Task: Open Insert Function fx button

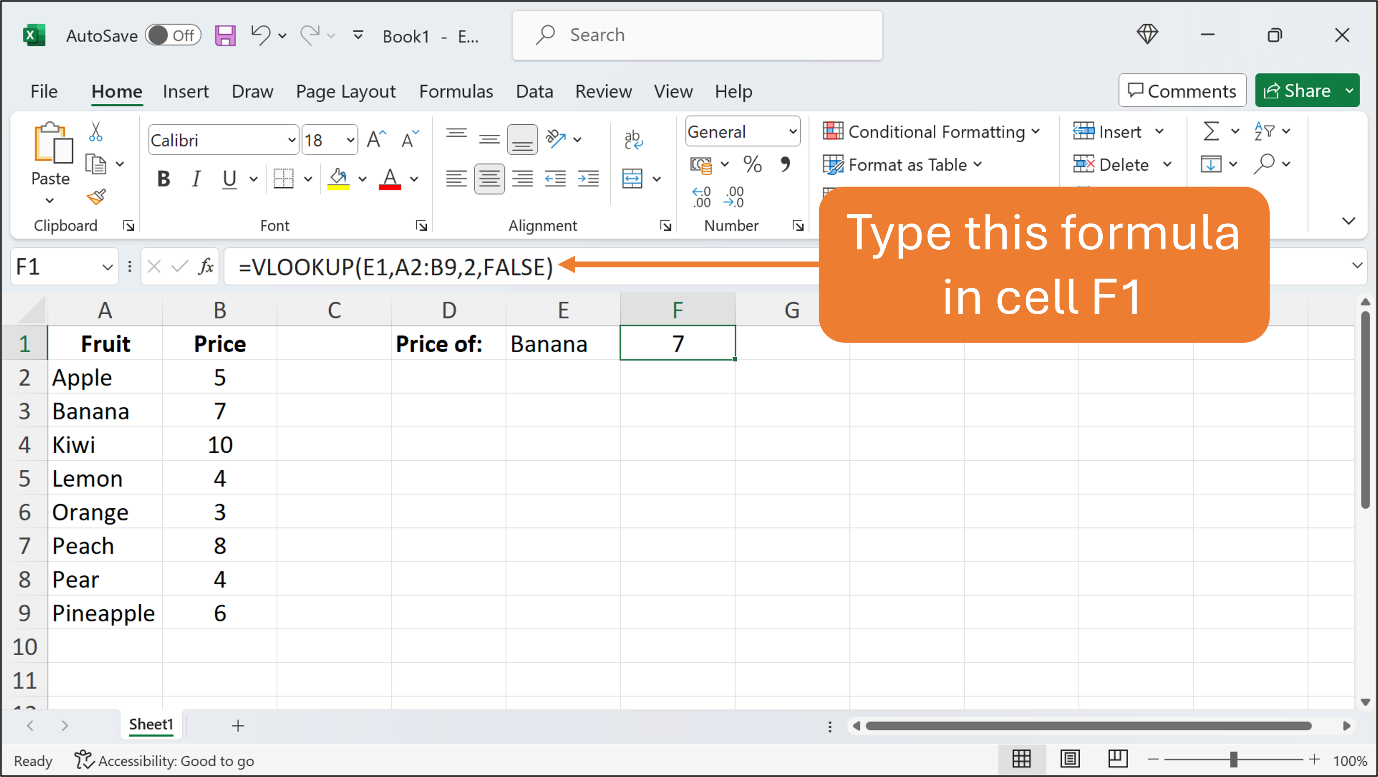Action: coord(207,266)
